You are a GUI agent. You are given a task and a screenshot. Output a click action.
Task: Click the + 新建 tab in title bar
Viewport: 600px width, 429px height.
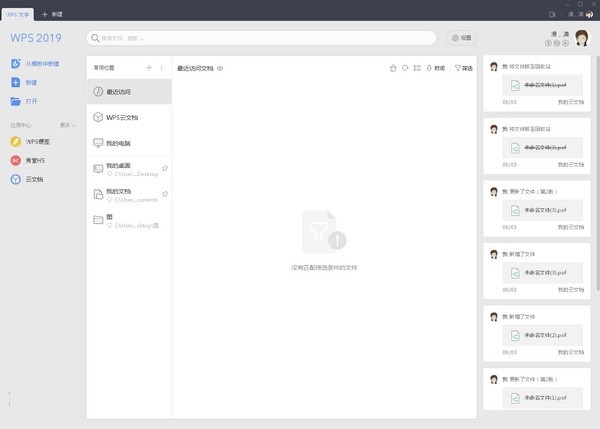tap(52, 14)
